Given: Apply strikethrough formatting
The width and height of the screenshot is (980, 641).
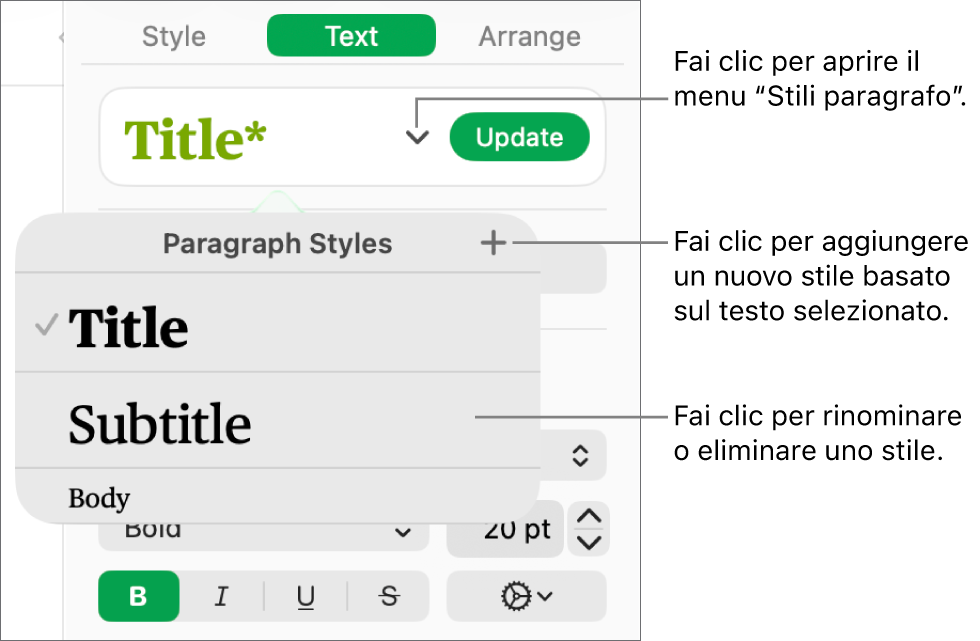Looking at the screenshot, I should coord(388,596).
